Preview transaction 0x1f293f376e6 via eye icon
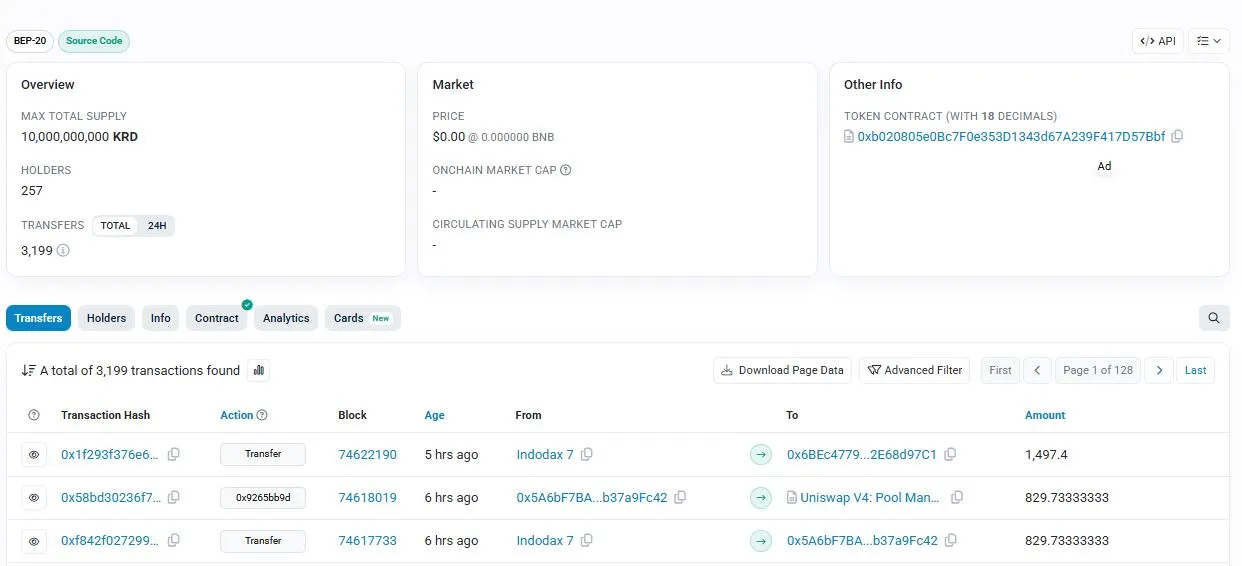This screenshot has width=1242, height=566. [34, 455]
